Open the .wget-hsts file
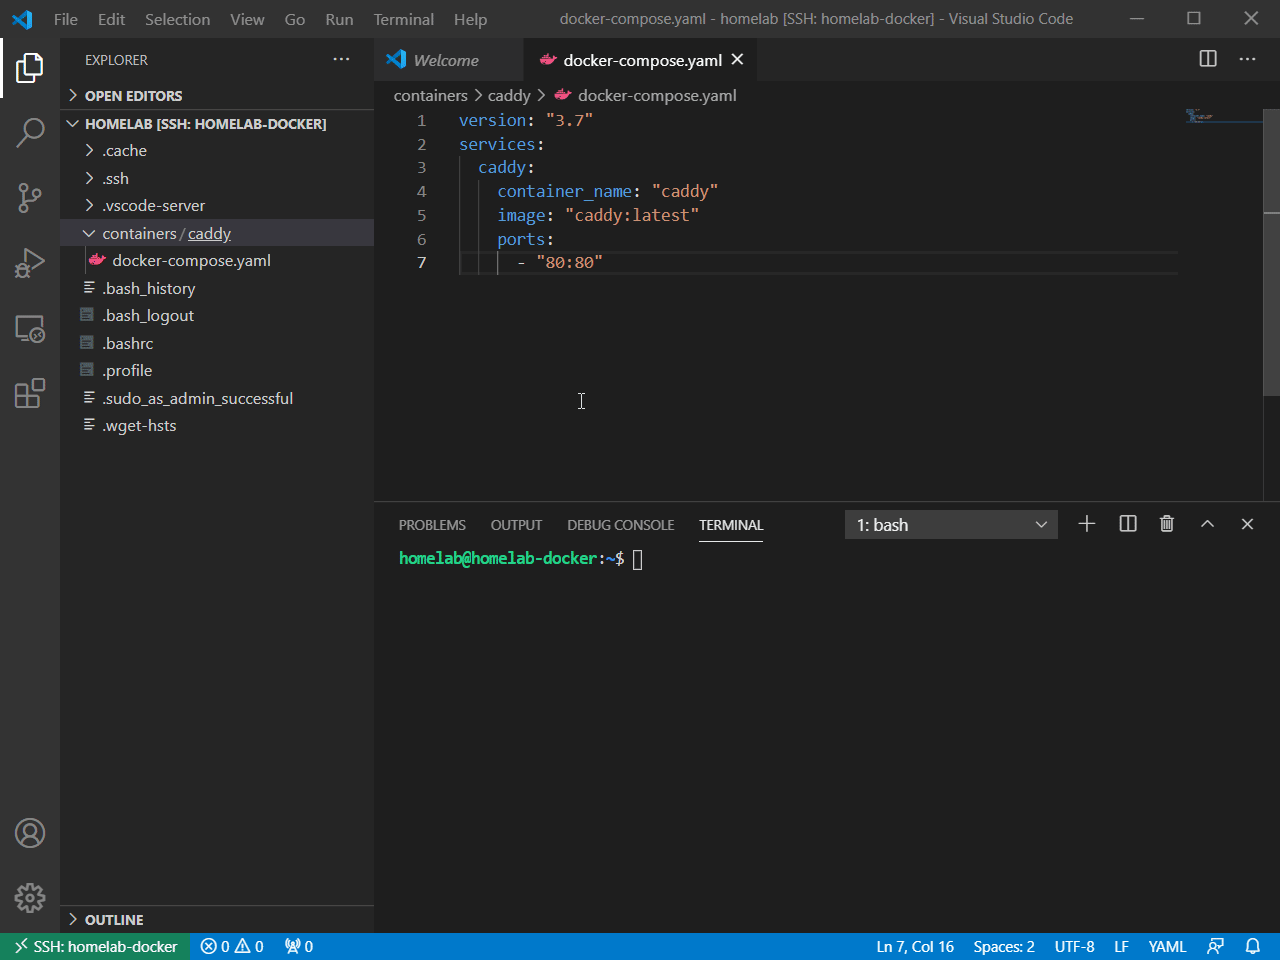 (217, 426)
